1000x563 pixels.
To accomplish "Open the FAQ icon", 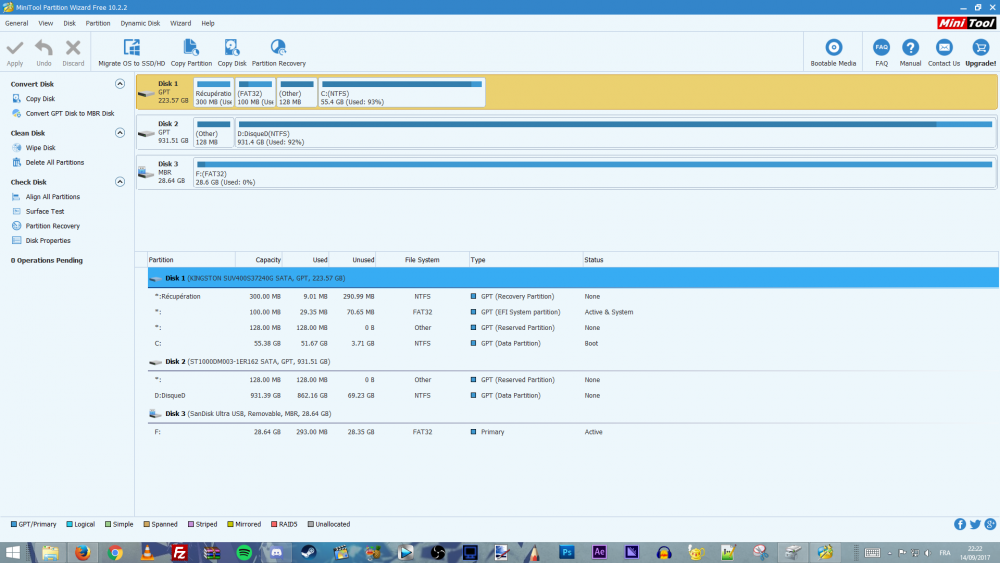I will click(881, 48).
